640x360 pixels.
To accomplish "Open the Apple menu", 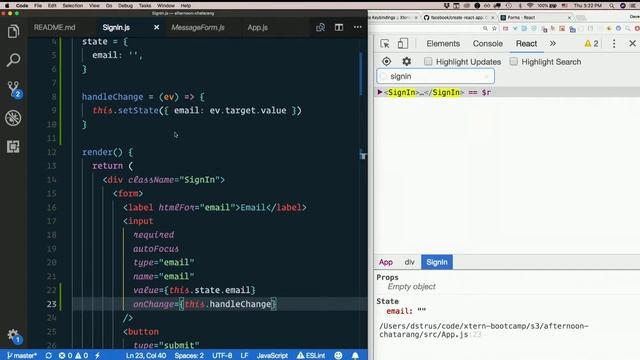I will click(x=7, y=5).
